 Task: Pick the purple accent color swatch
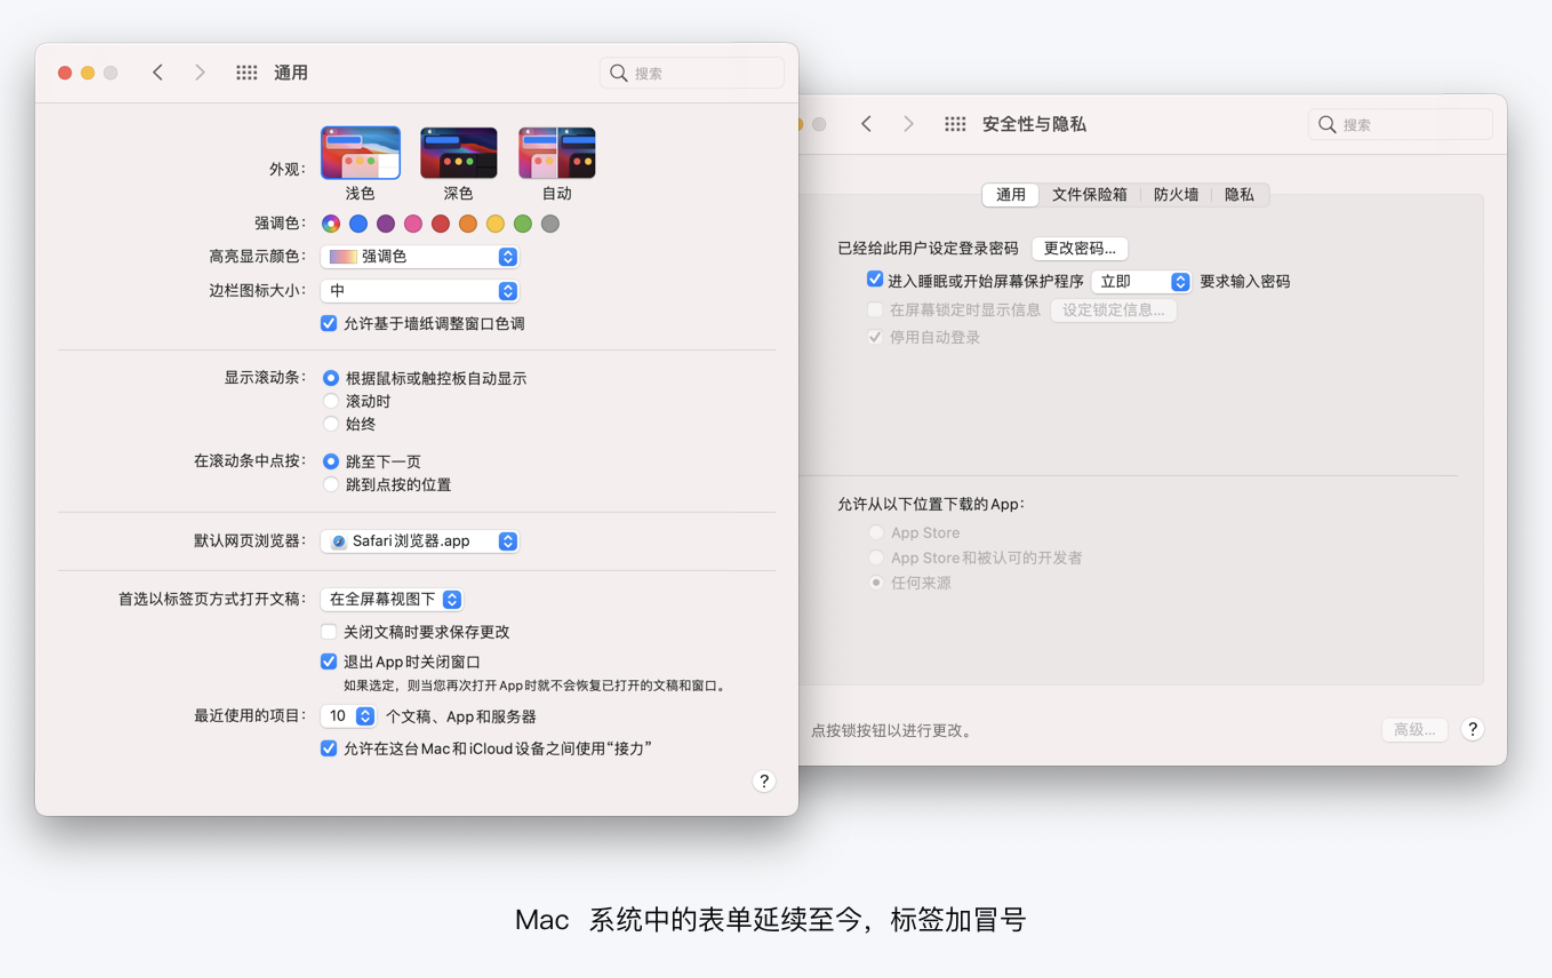(386, 224)
